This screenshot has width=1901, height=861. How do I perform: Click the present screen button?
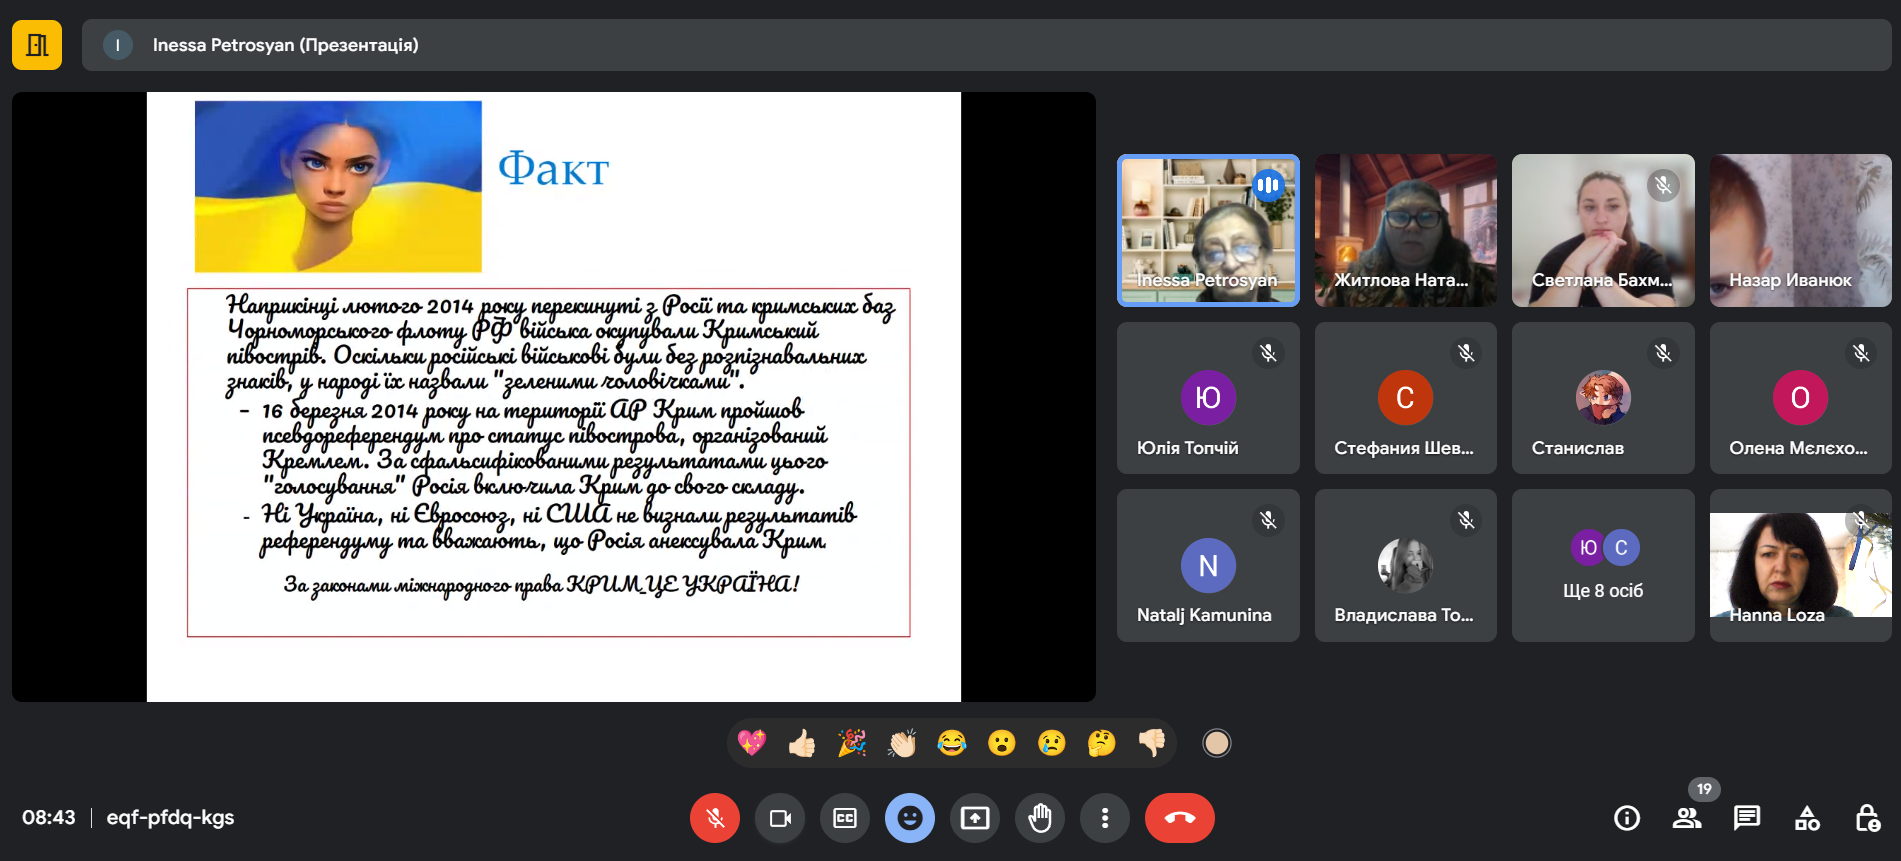click(x=975, y=818)
